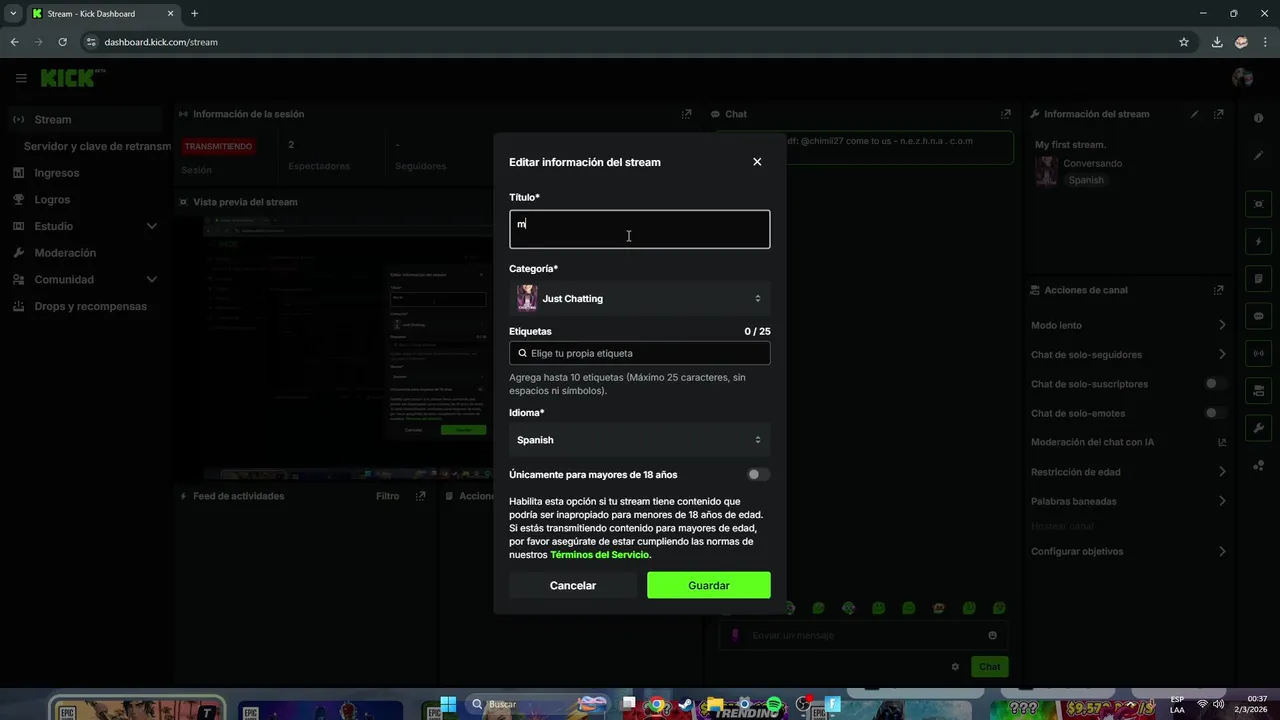Open the hamburger menu beside Kick logo

(21, 78)
